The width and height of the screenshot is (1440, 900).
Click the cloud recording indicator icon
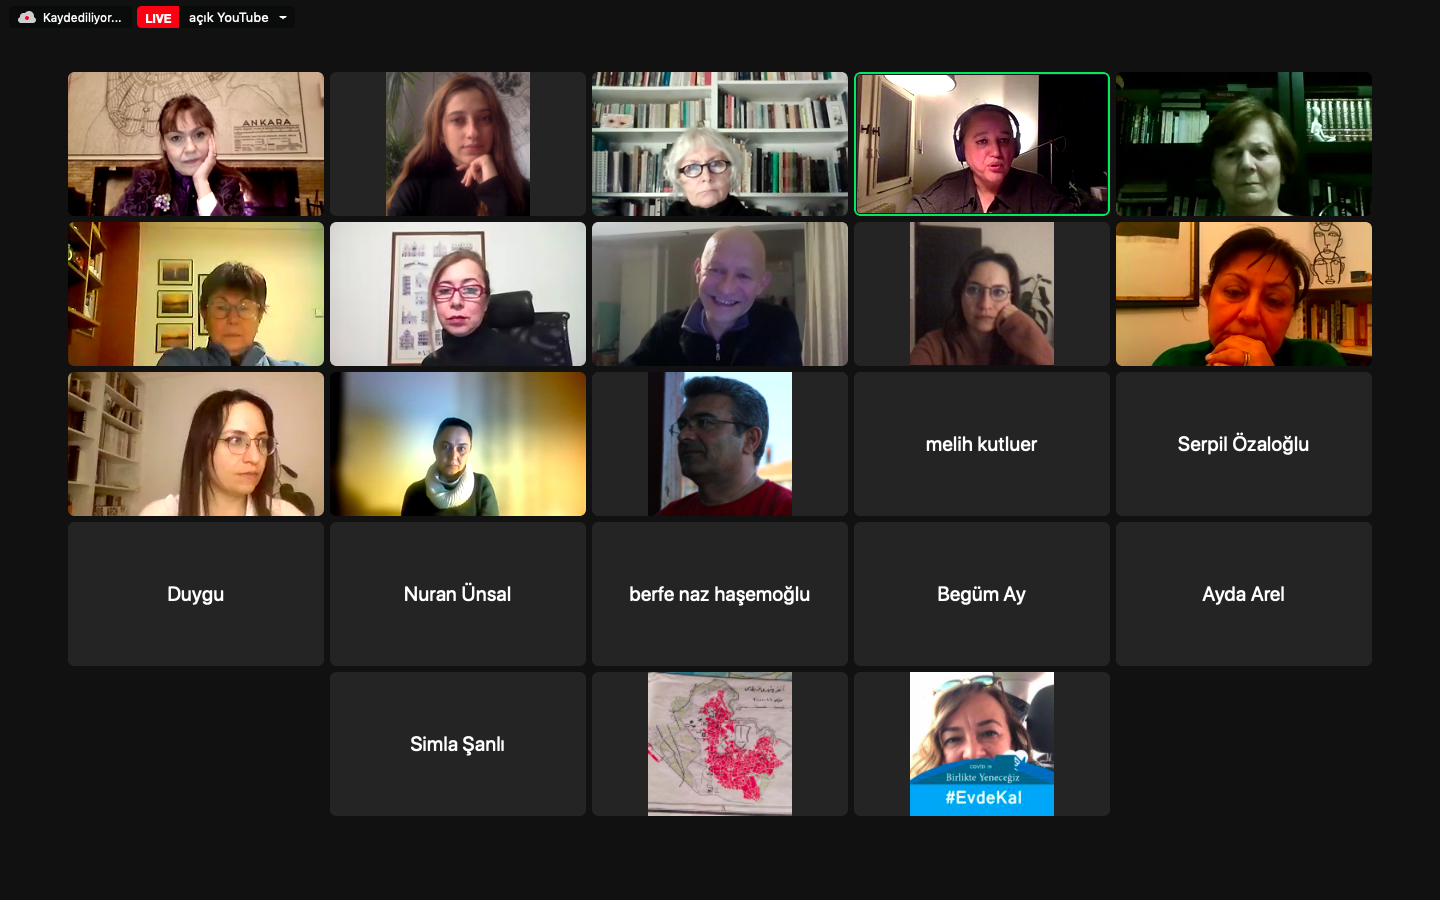click(27, 18)
